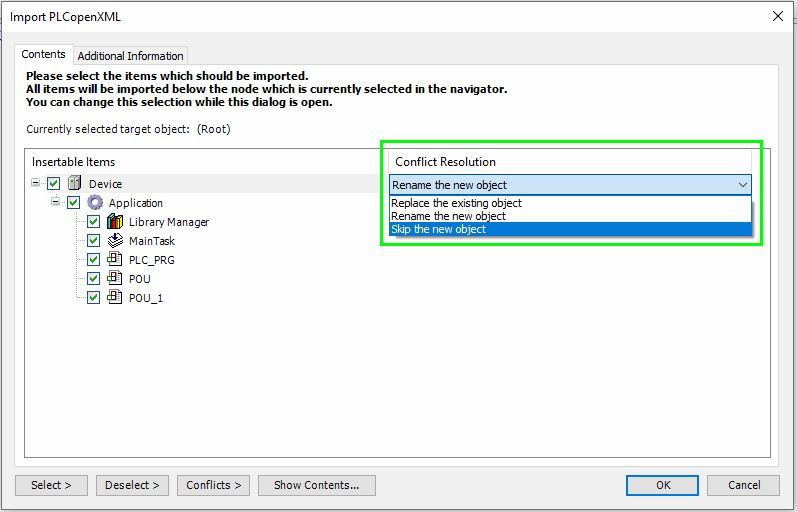Viewport: 797px width, 512px height.
Task: Open the Conflict Resolution dropdown arrow
Action: [x=743, y=185]
